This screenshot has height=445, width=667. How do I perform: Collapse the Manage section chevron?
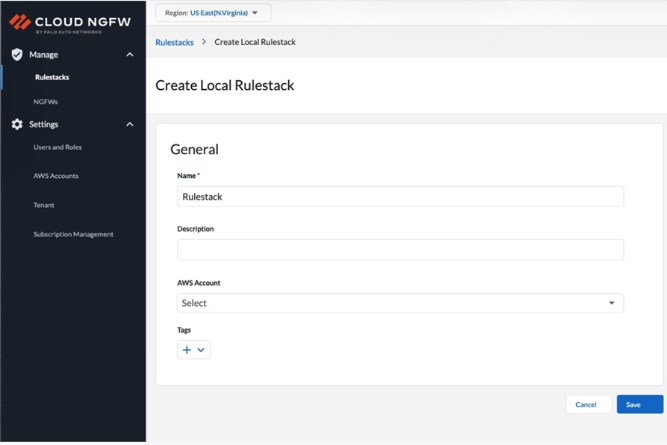[130, 55]
